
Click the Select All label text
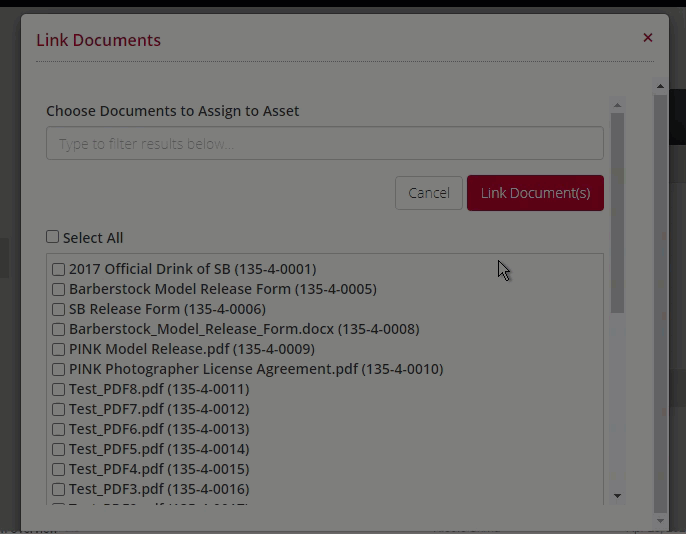point(93,238)
